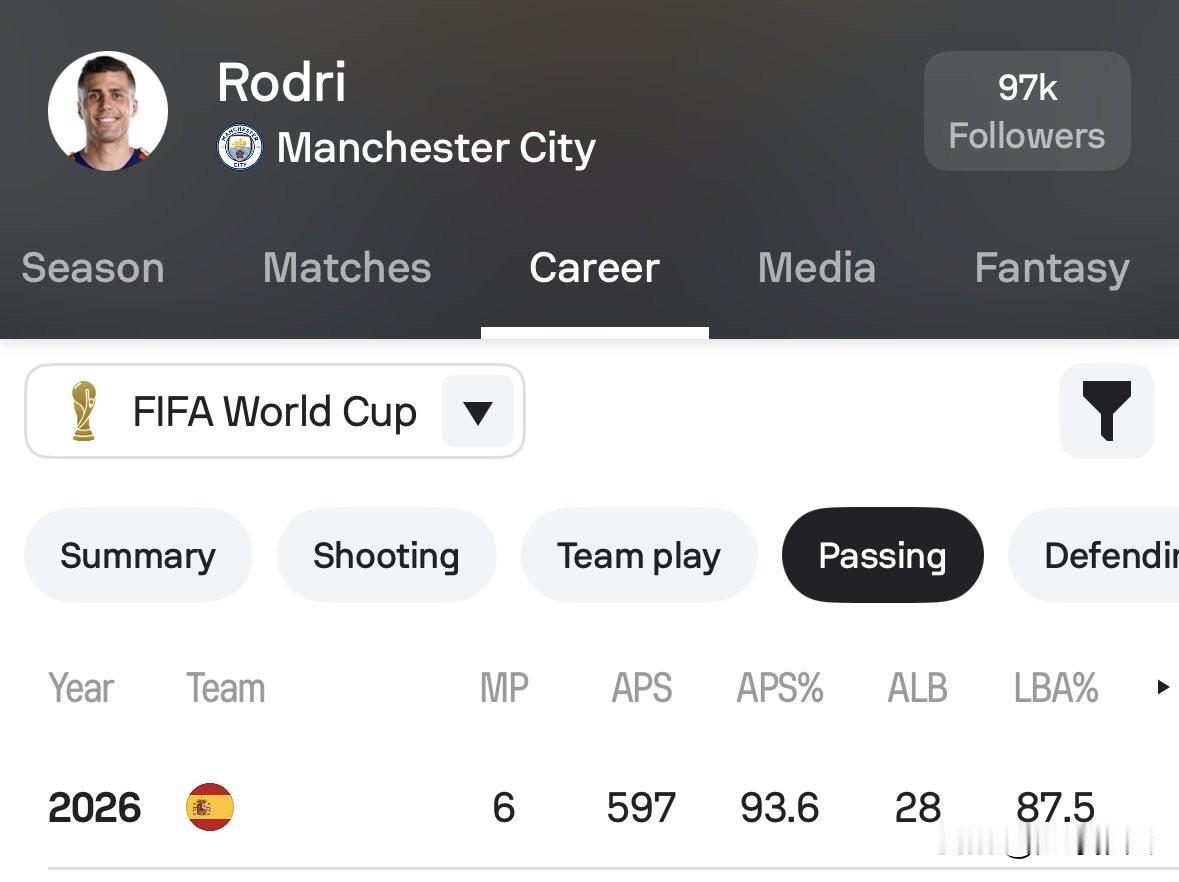Tap Rodri's profile photo
1179x882 pixels.
point(108,111)
